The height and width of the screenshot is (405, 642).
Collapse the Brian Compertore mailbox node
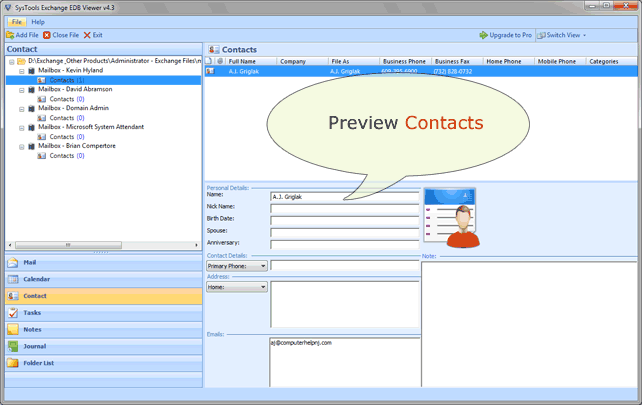22,147
